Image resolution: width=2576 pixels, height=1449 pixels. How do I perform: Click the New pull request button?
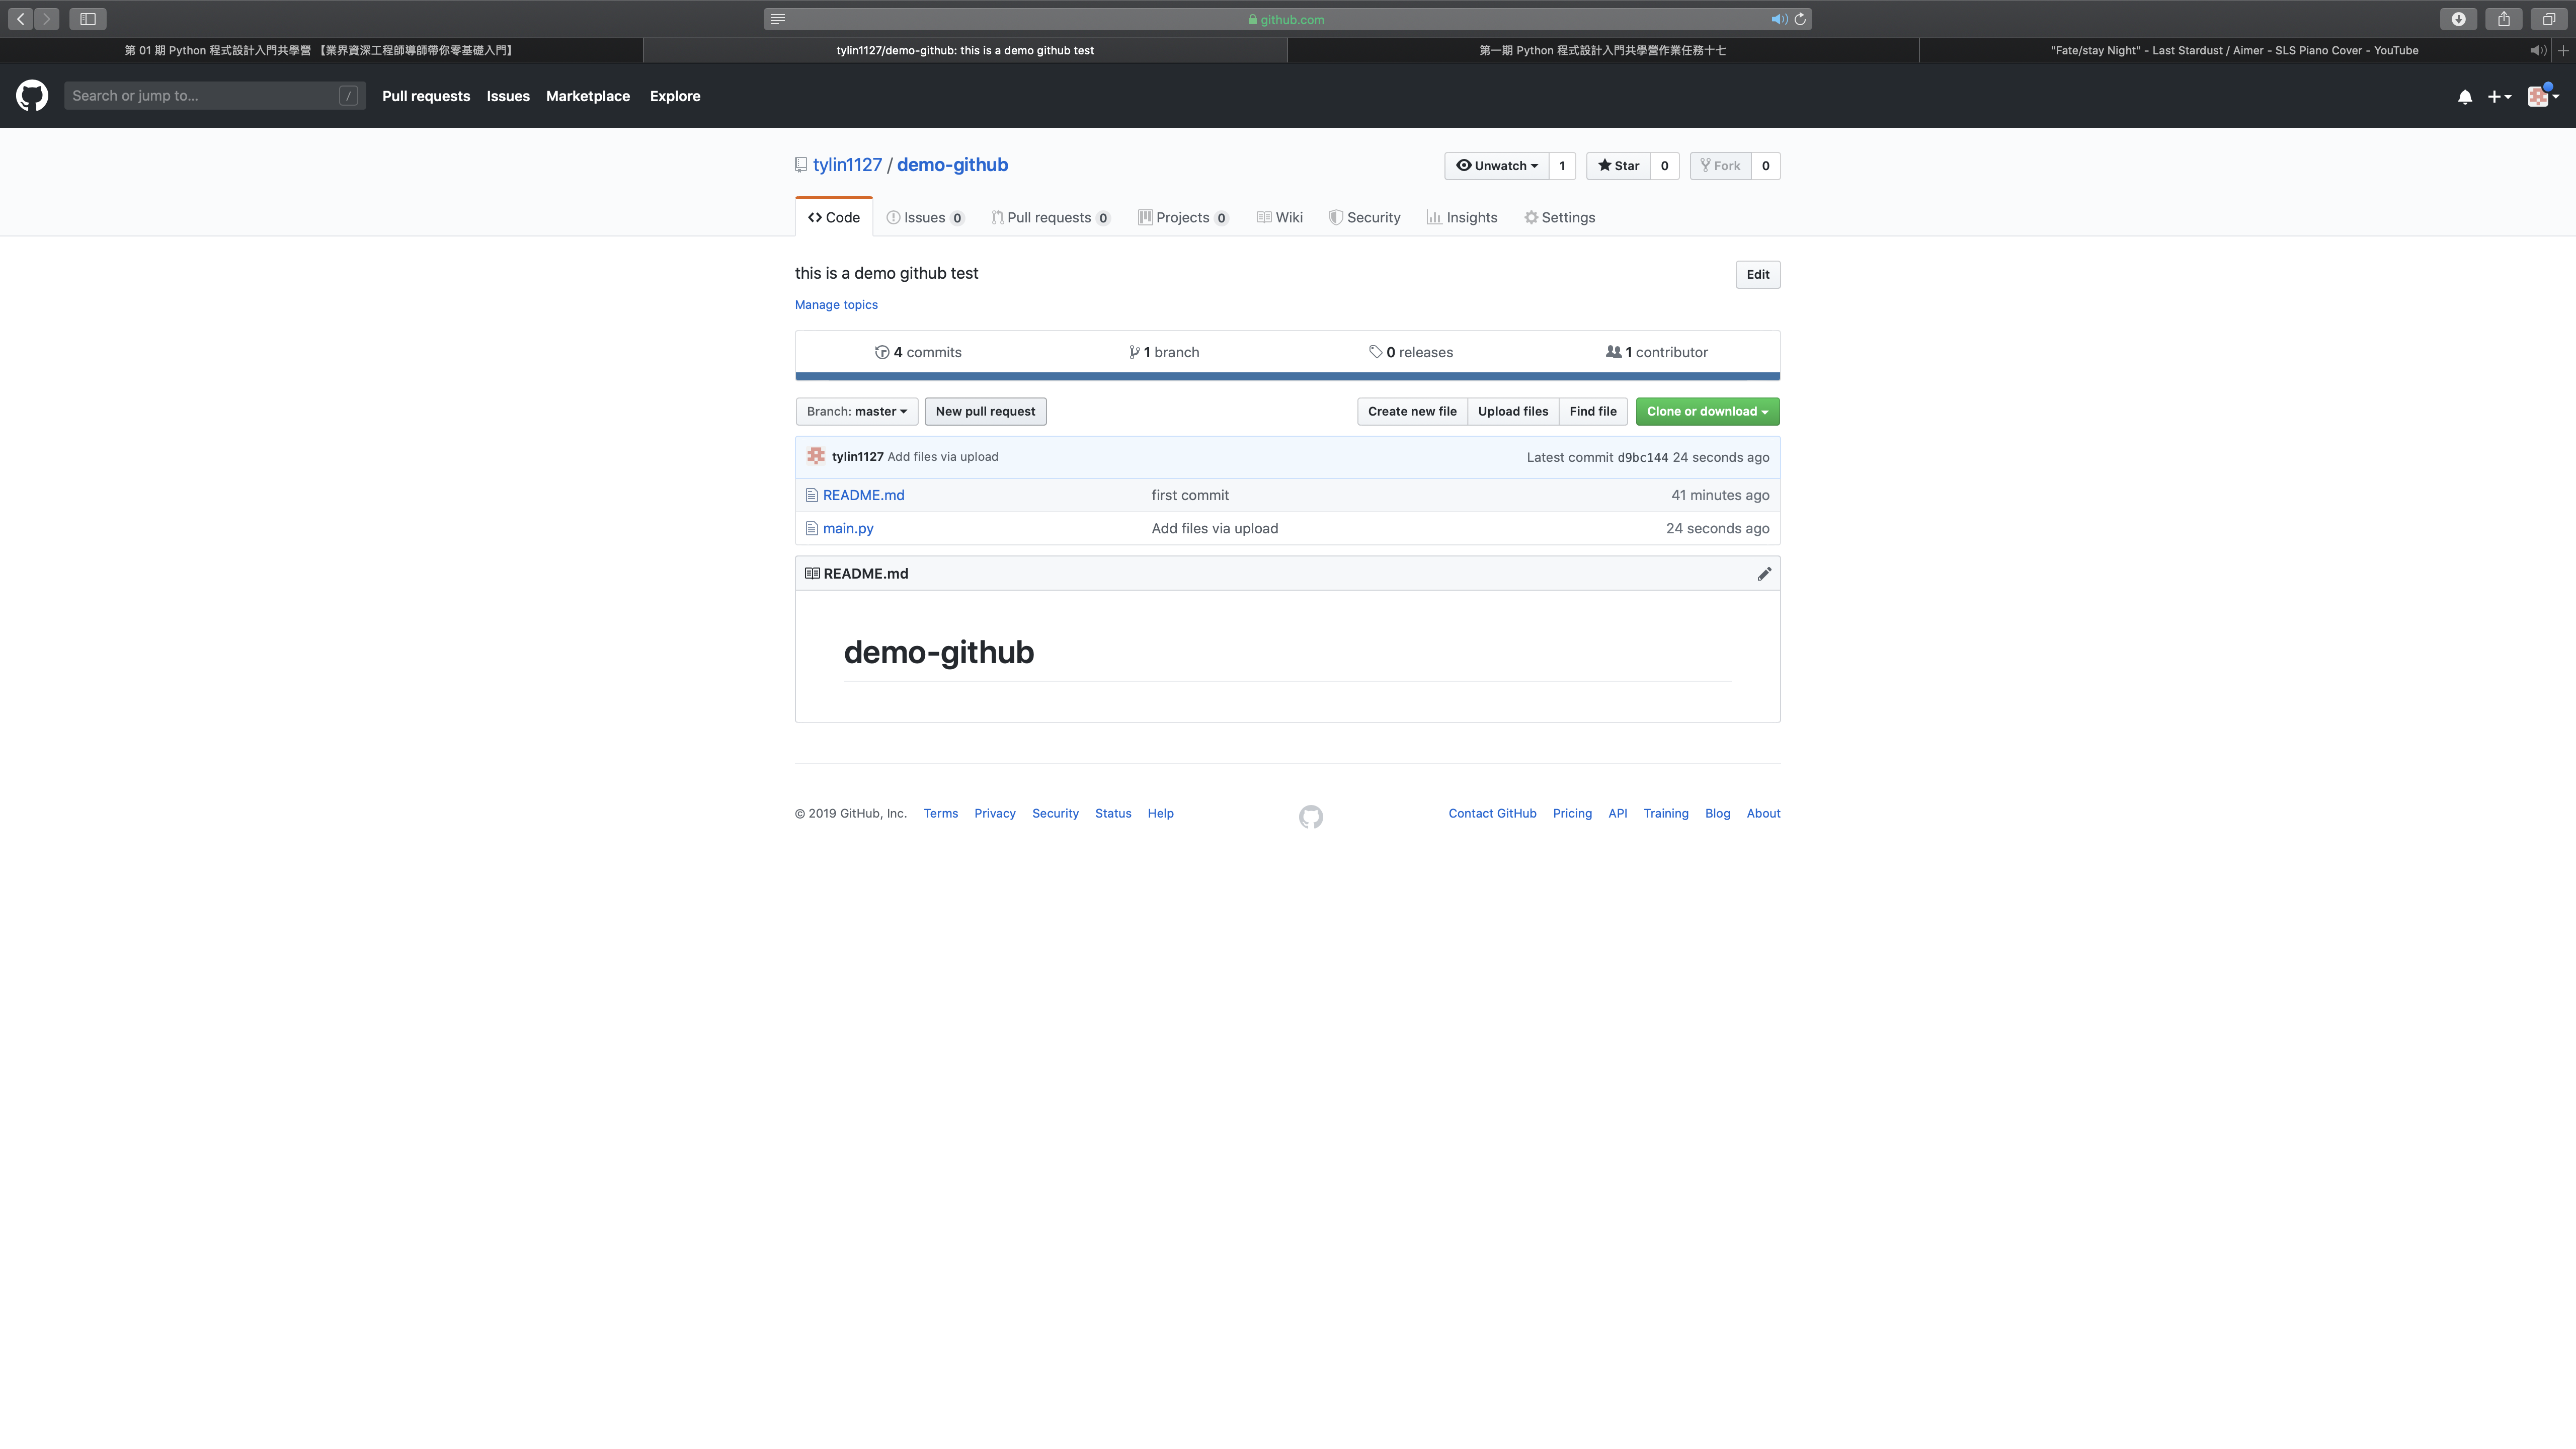point(985,411)
